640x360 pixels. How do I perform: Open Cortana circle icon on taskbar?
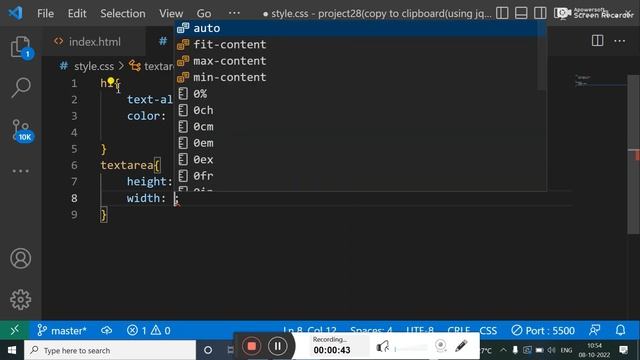(x=208, y=350)
